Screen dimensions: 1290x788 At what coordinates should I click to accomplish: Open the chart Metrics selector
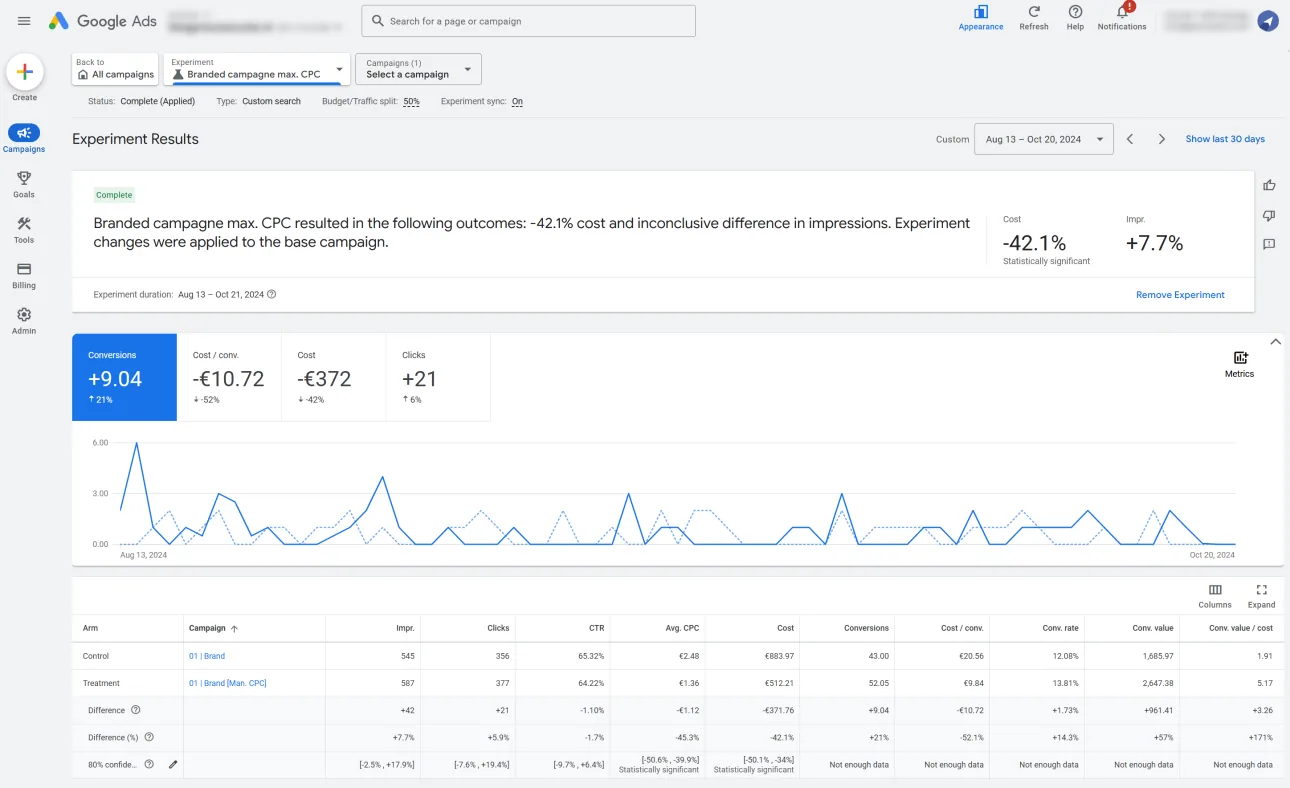click(1239, 364)
